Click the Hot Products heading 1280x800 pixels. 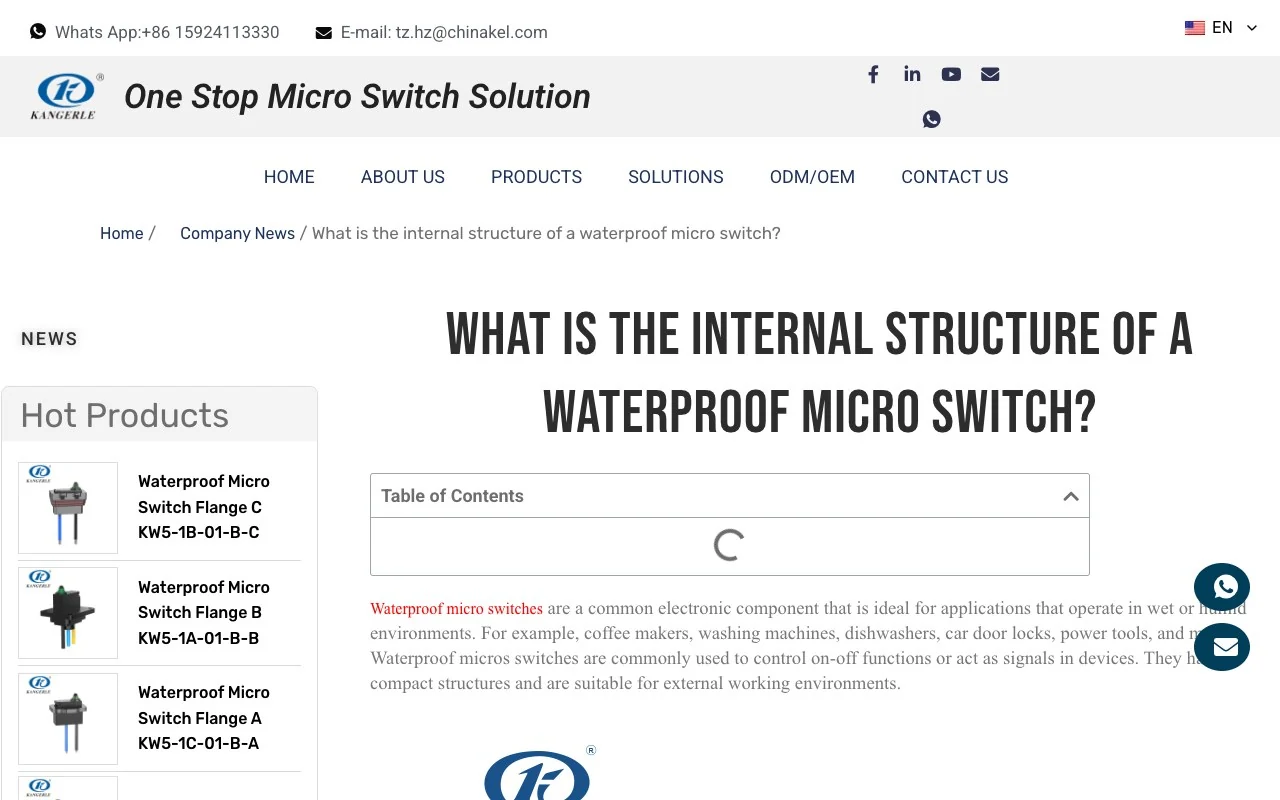pyautogui.click(x=125, y=415)
